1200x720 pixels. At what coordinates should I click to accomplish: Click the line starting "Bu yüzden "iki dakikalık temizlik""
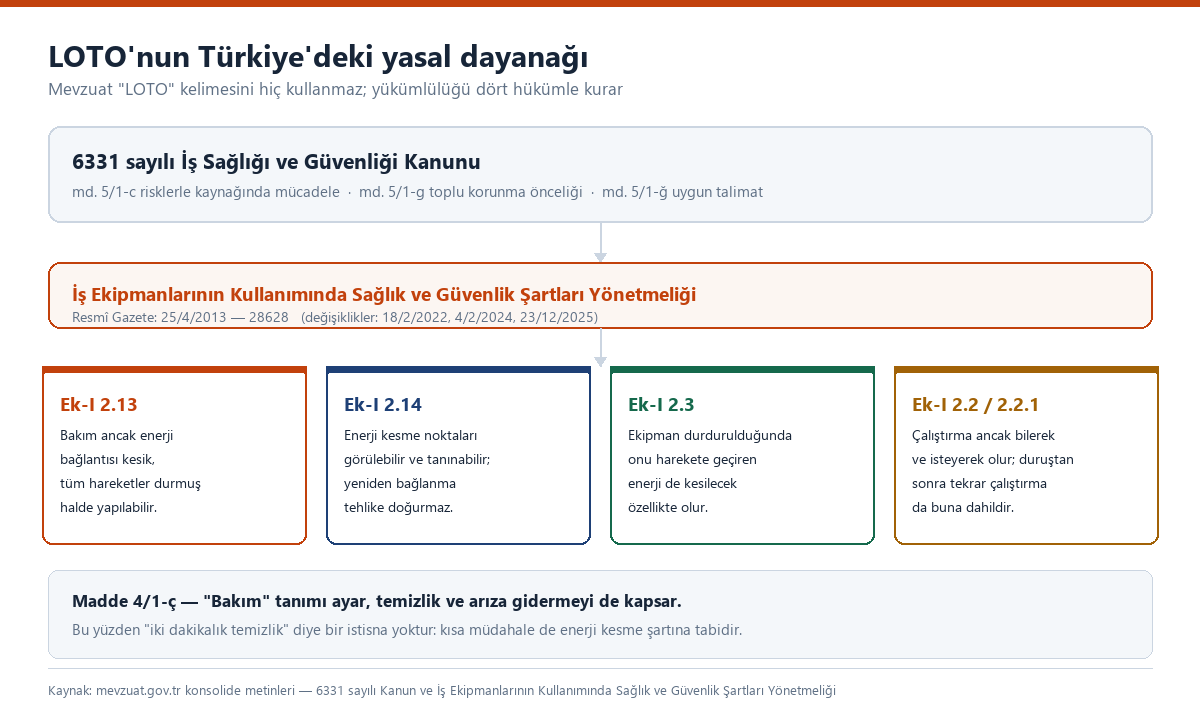tap(407, 630)
